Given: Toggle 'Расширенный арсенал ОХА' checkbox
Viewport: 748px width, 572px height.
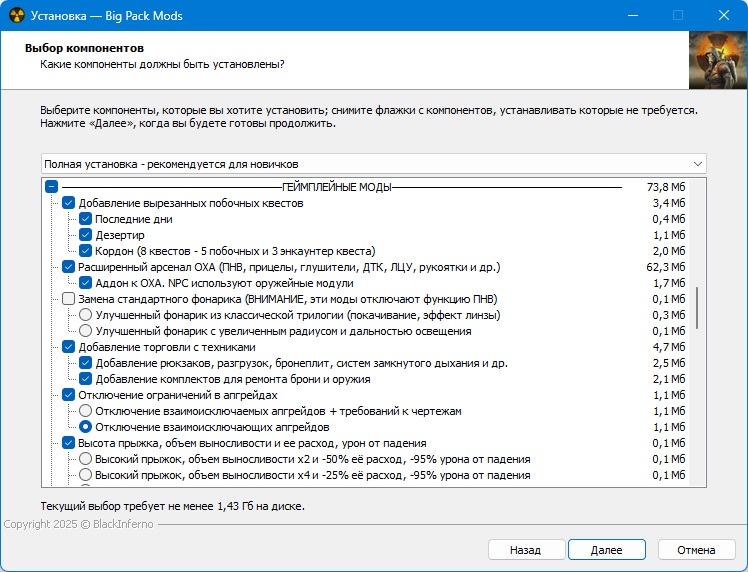Looking at the screenshot, I should coord(69,267).
